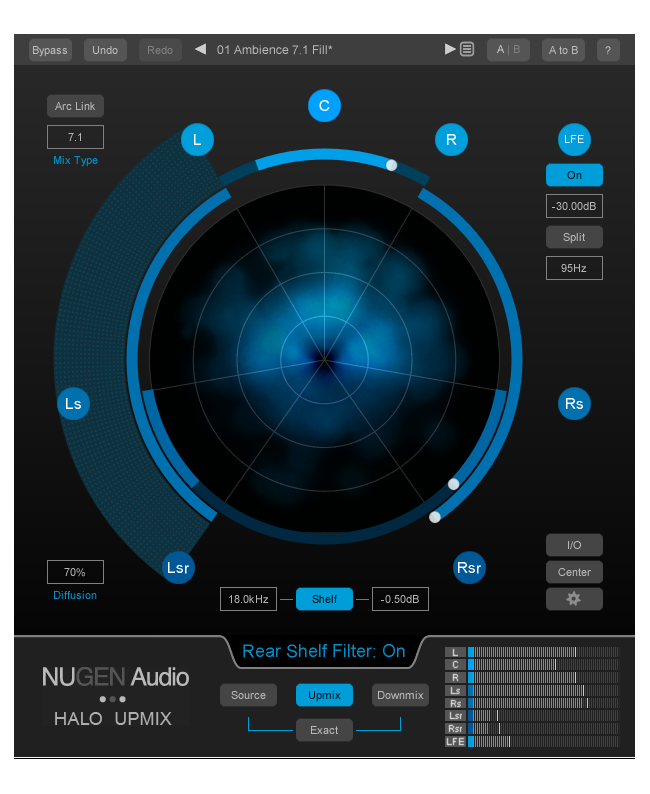
Task: Edit the 18.0kHz shelf frequency field
Action: [x=248, y=599]
